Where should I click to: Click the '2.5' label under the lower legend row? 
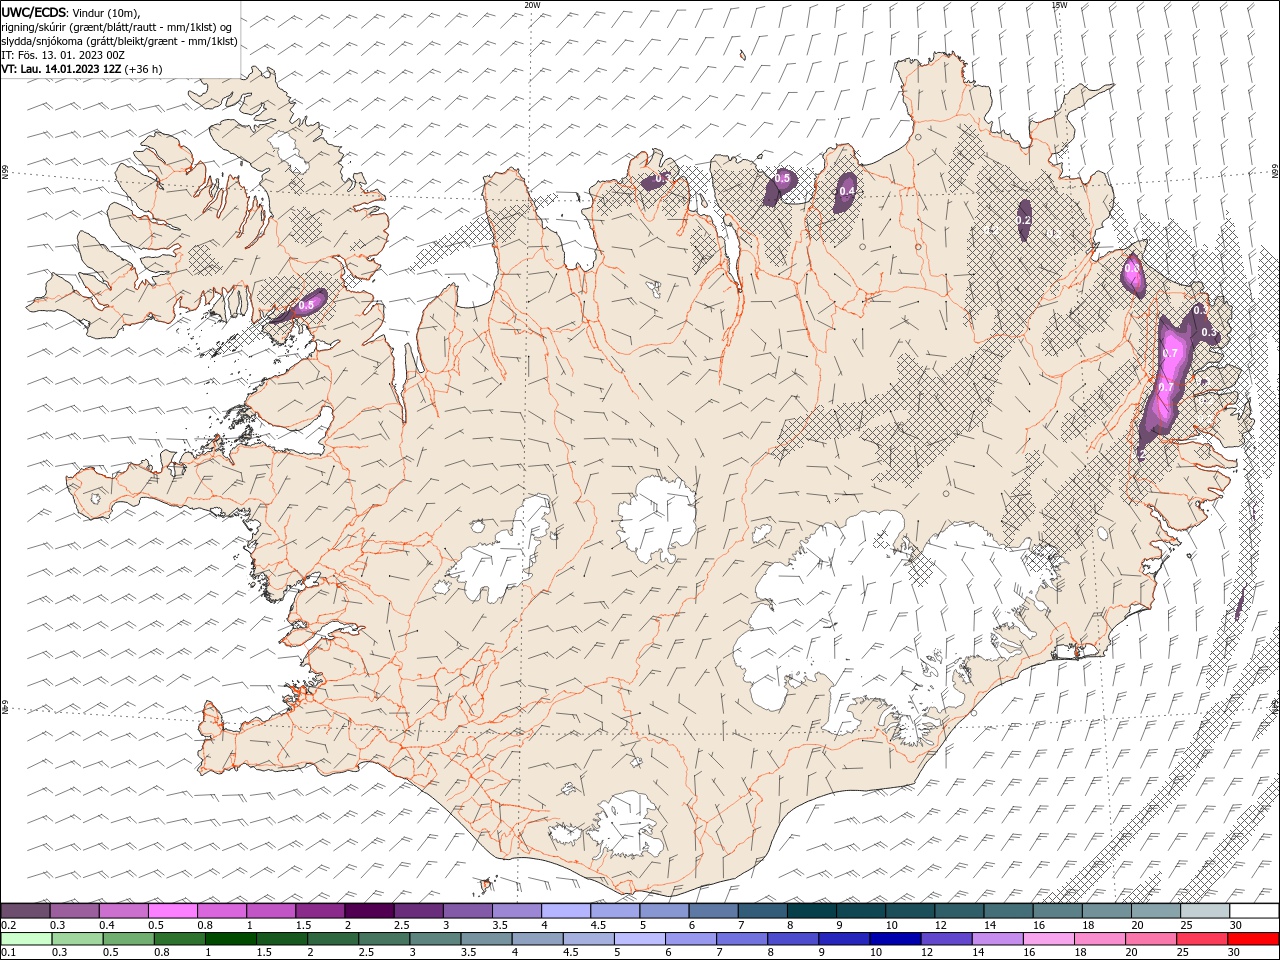[x=367, y=952]
